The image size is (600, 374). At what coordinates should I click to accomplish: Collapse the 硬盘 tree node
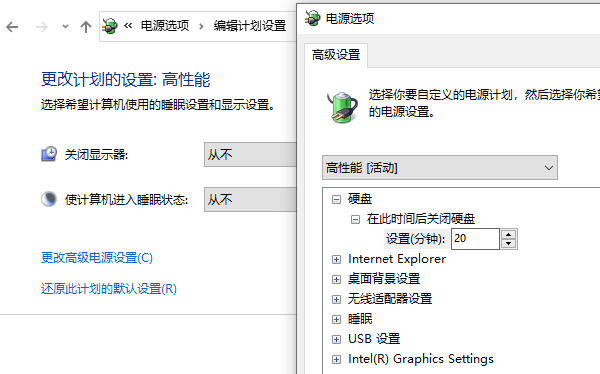336,199
